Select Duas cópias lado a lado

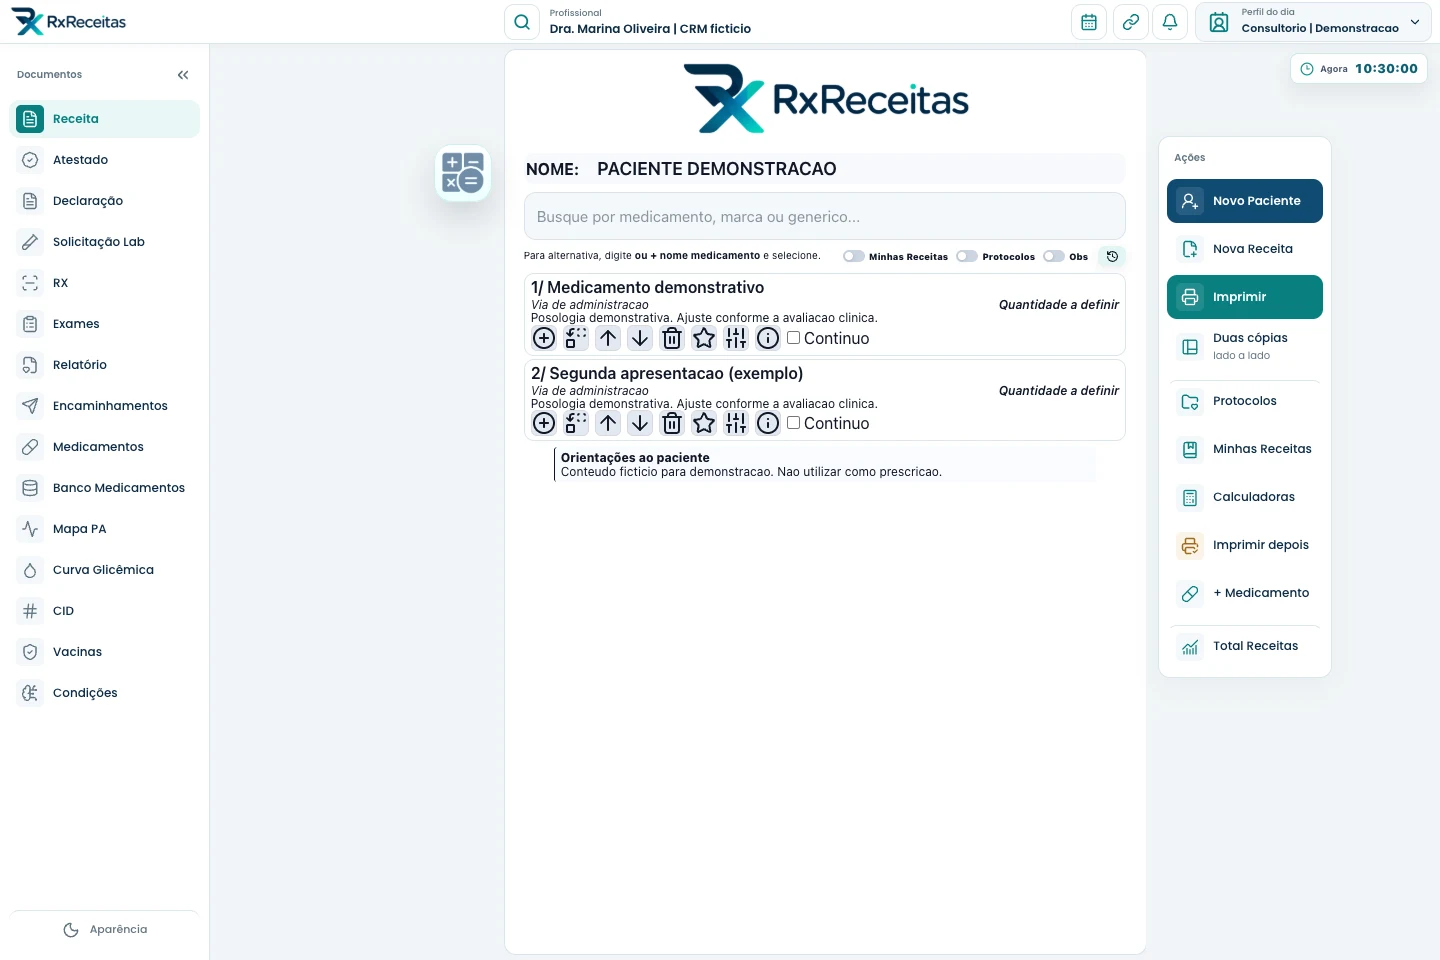coord(1244,347)
